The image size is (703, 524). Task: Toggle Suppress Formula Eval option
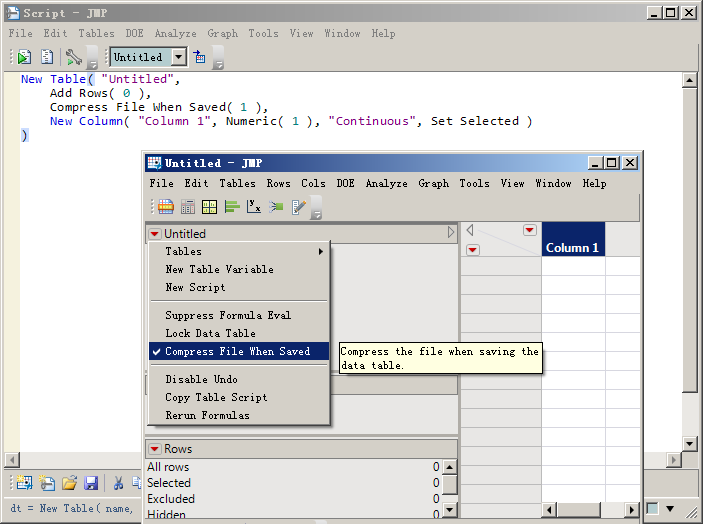[x=239, y=315]
